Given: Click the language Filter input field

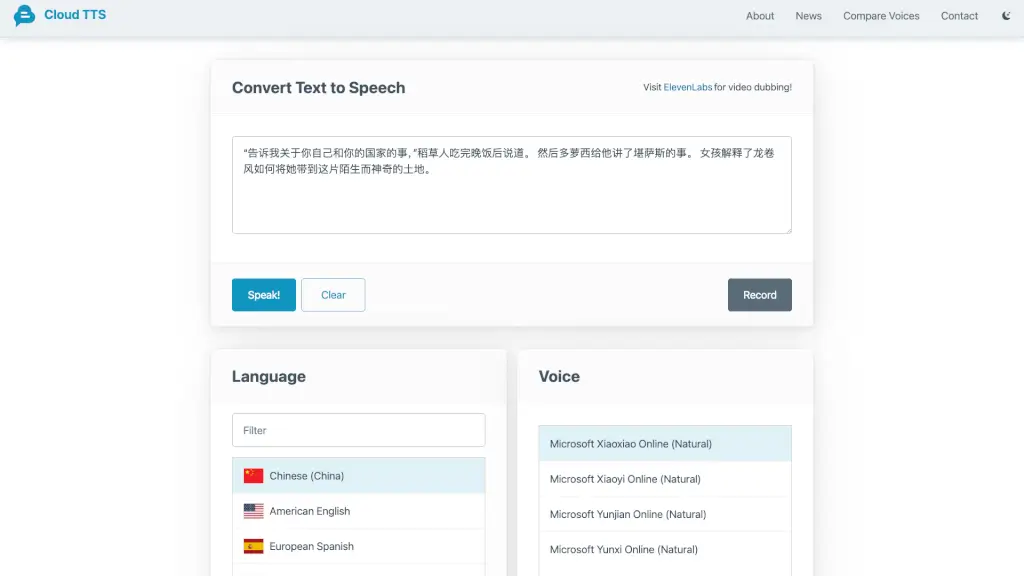Looking at the screenshot, I should tap(358, 430).
